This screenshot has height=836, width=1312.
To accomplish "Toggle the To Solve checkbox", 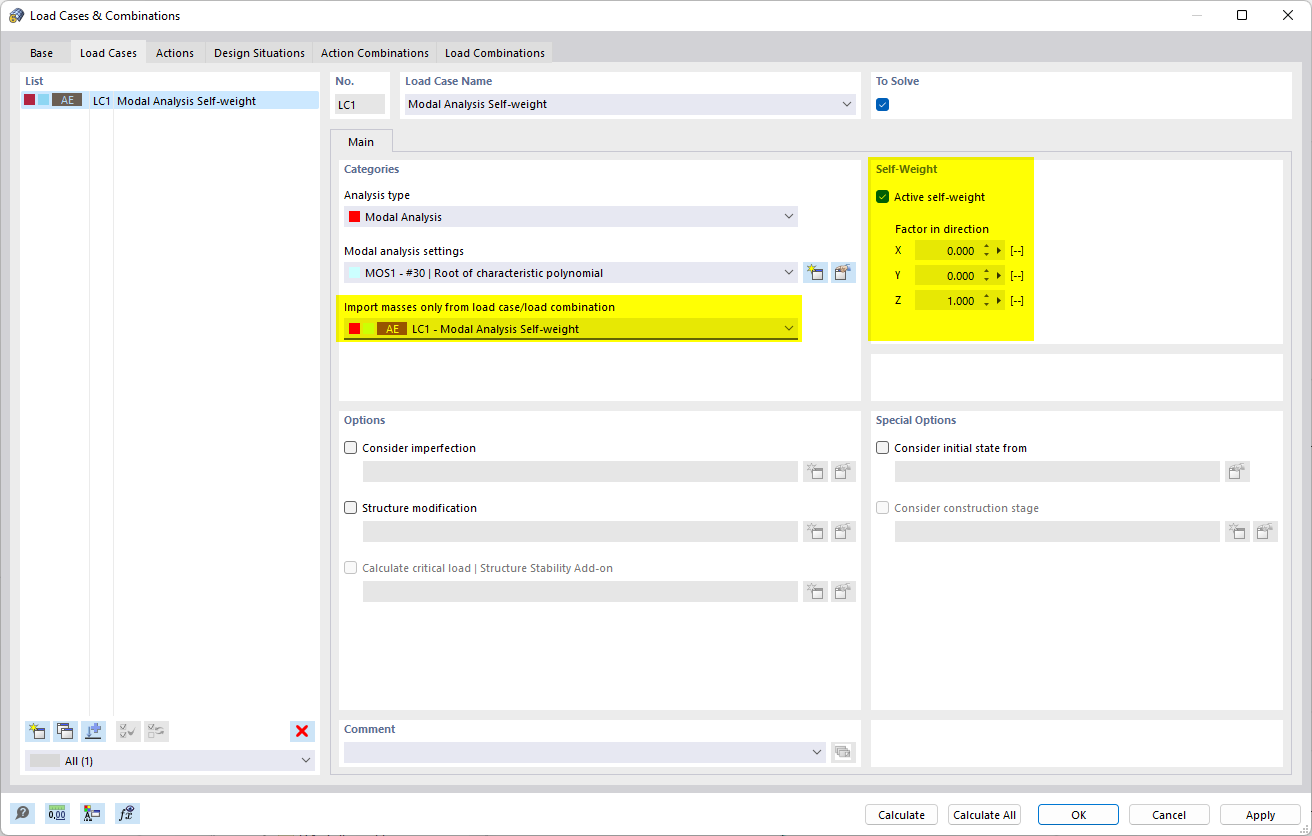I will (882, 105).
